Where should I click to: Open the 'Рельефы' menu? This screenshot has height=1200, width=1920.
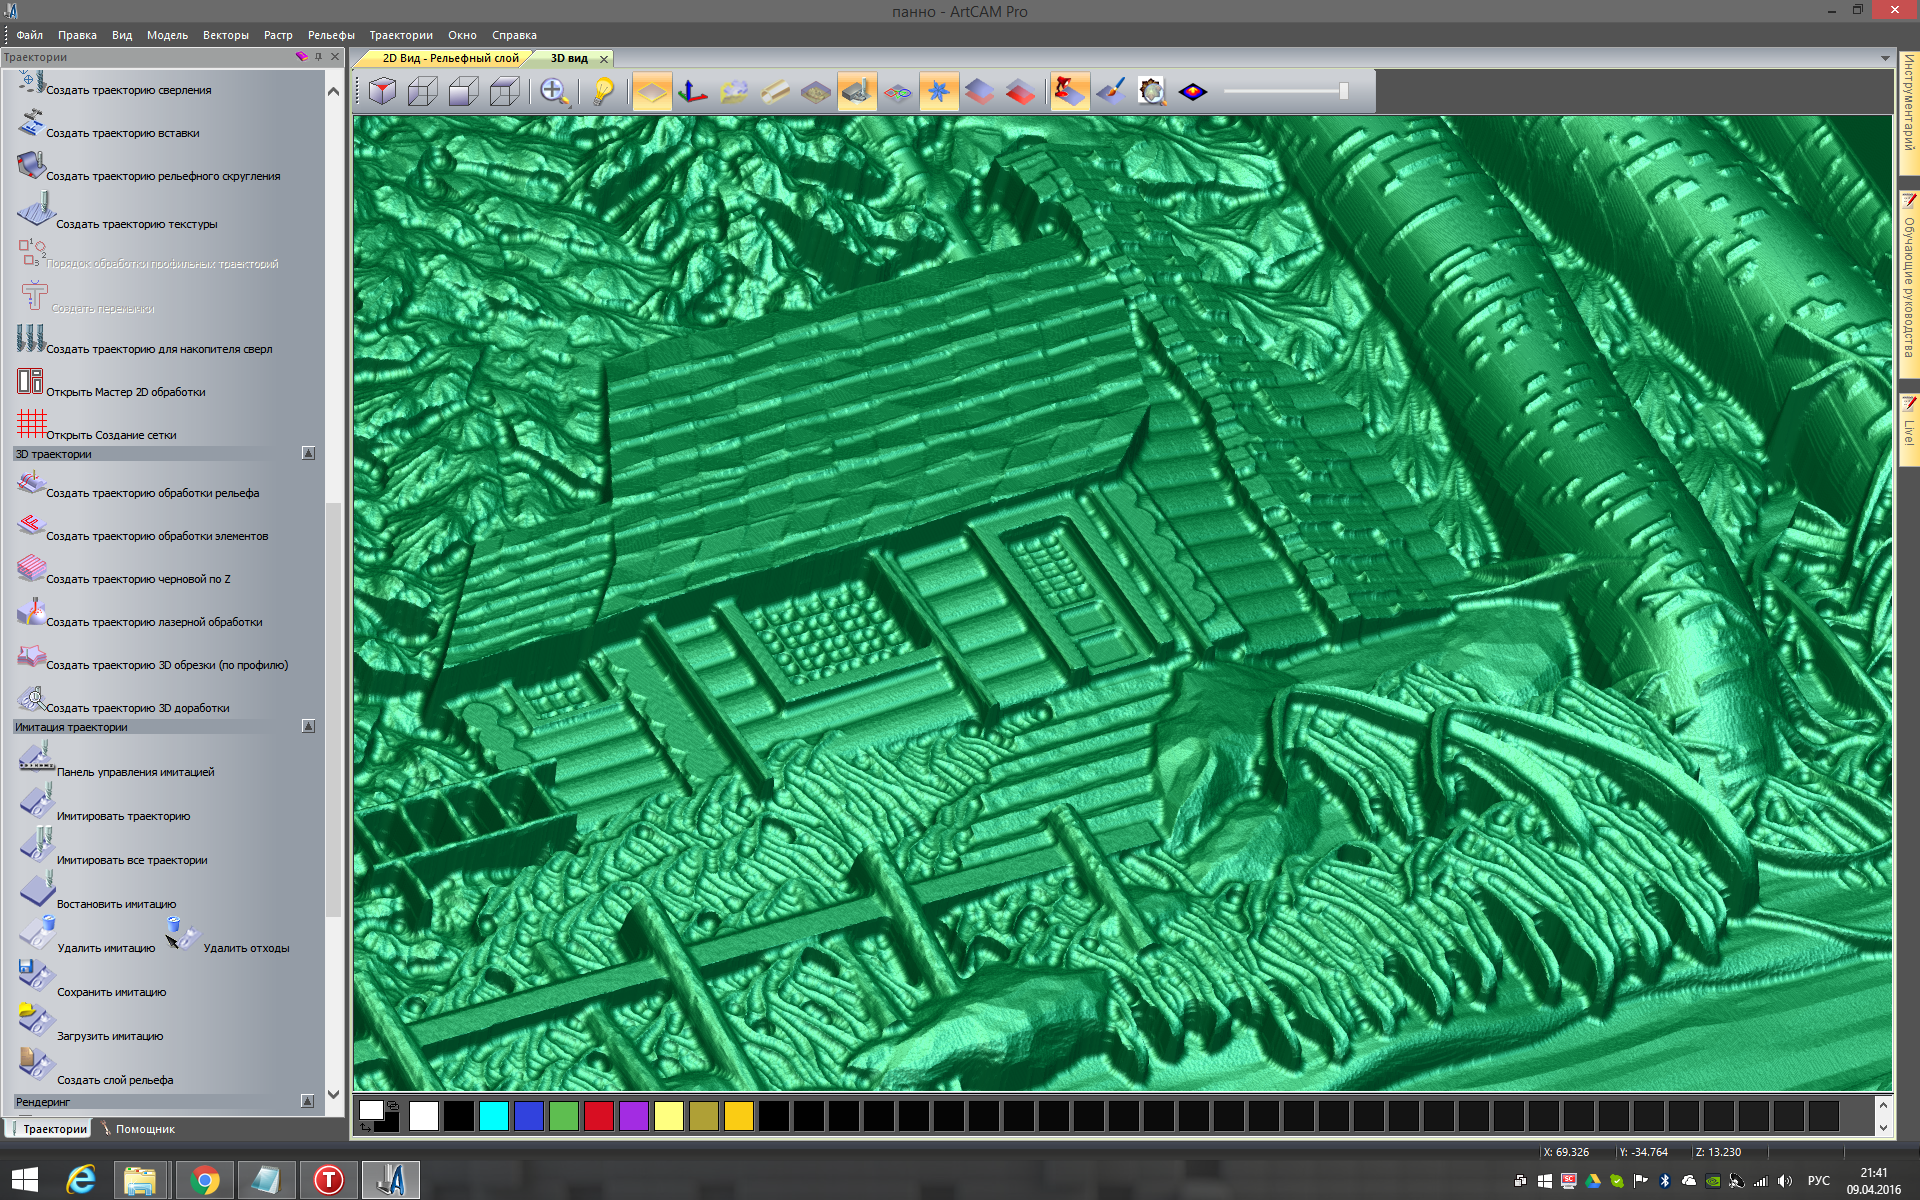click(x=331, y=35)
